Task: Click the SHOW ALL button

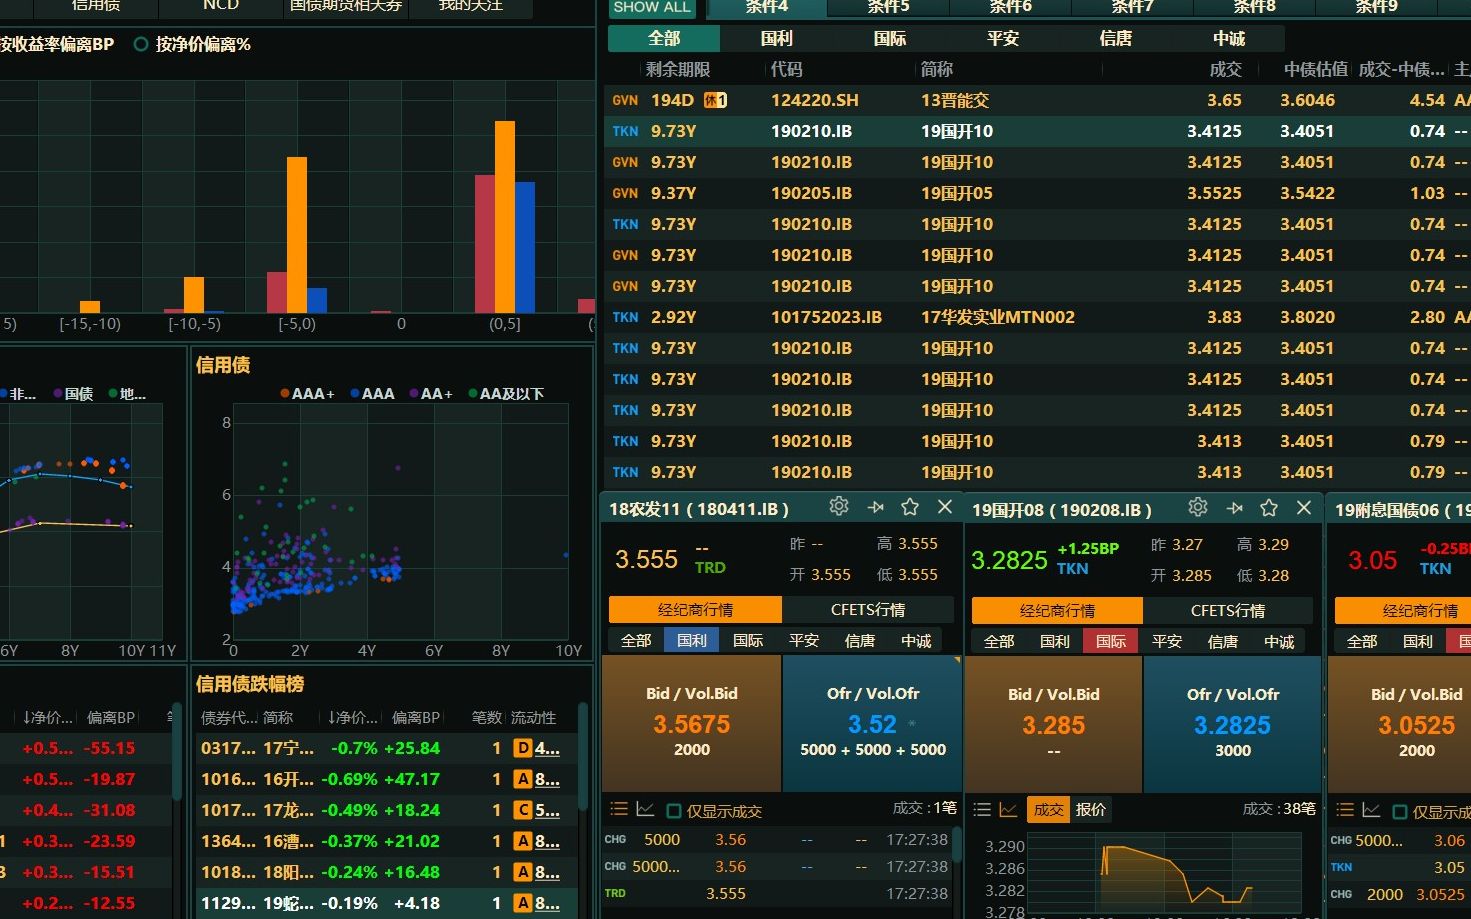Action: [x=652, y=7]
